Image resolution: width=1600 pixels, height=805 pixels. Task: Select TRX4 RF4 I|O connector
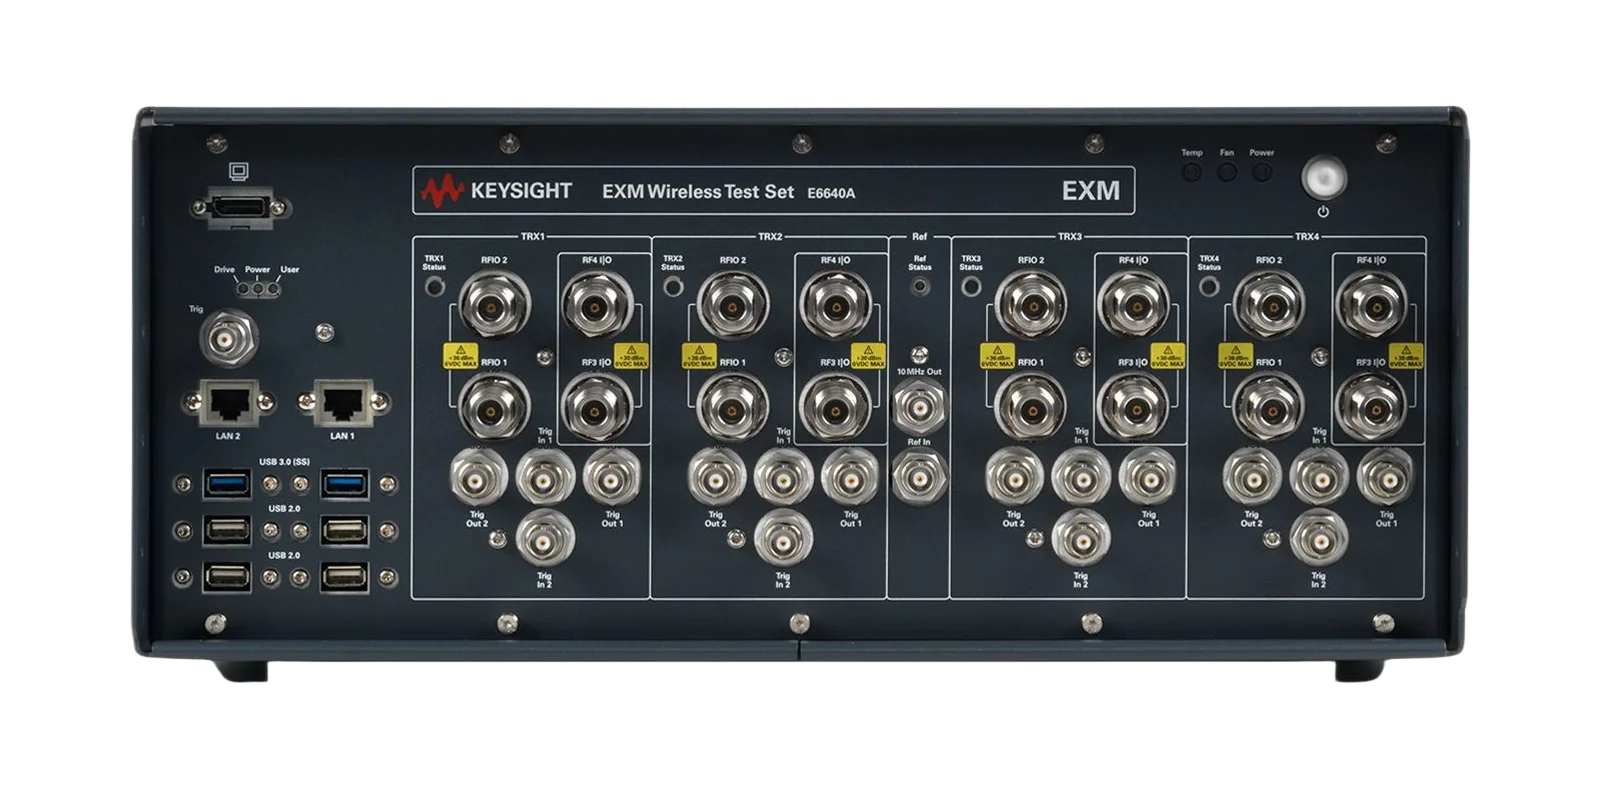(x=1372, y=306)
